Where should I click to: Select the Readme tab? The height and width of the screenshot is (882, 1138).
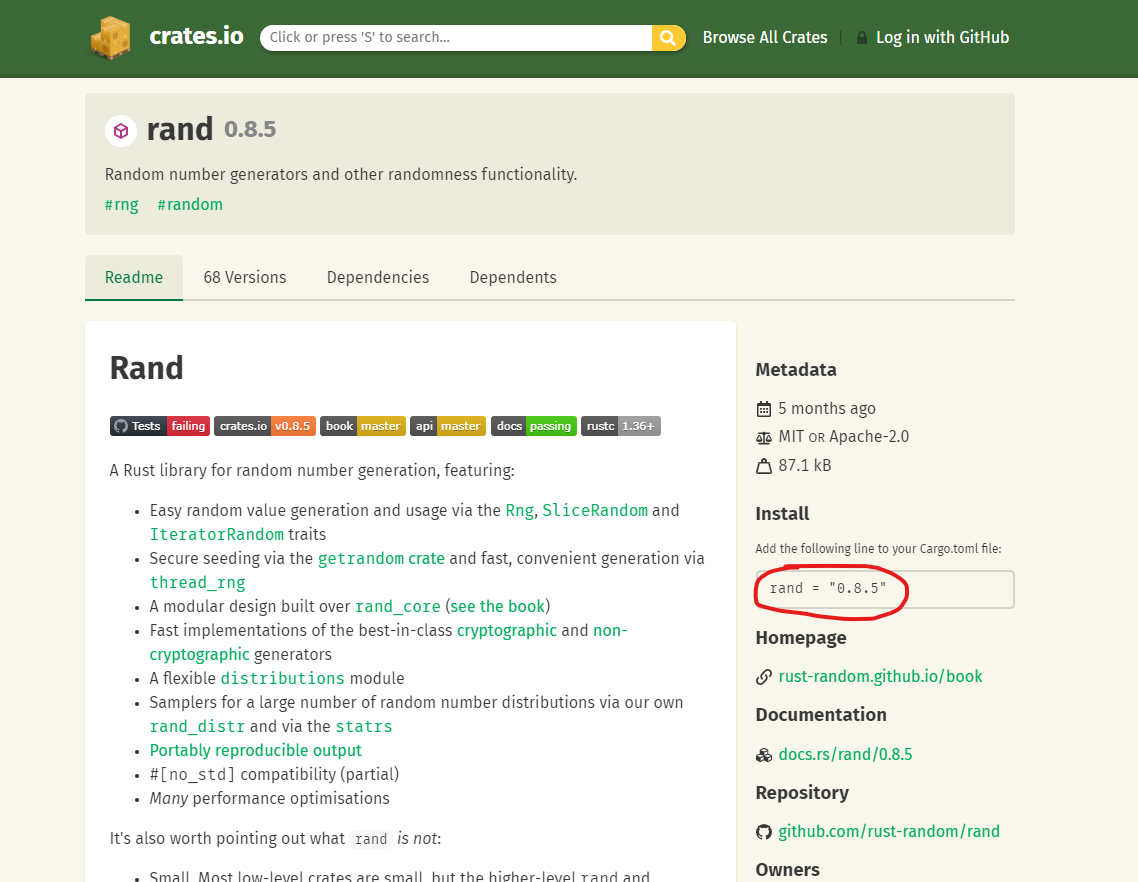134,277
